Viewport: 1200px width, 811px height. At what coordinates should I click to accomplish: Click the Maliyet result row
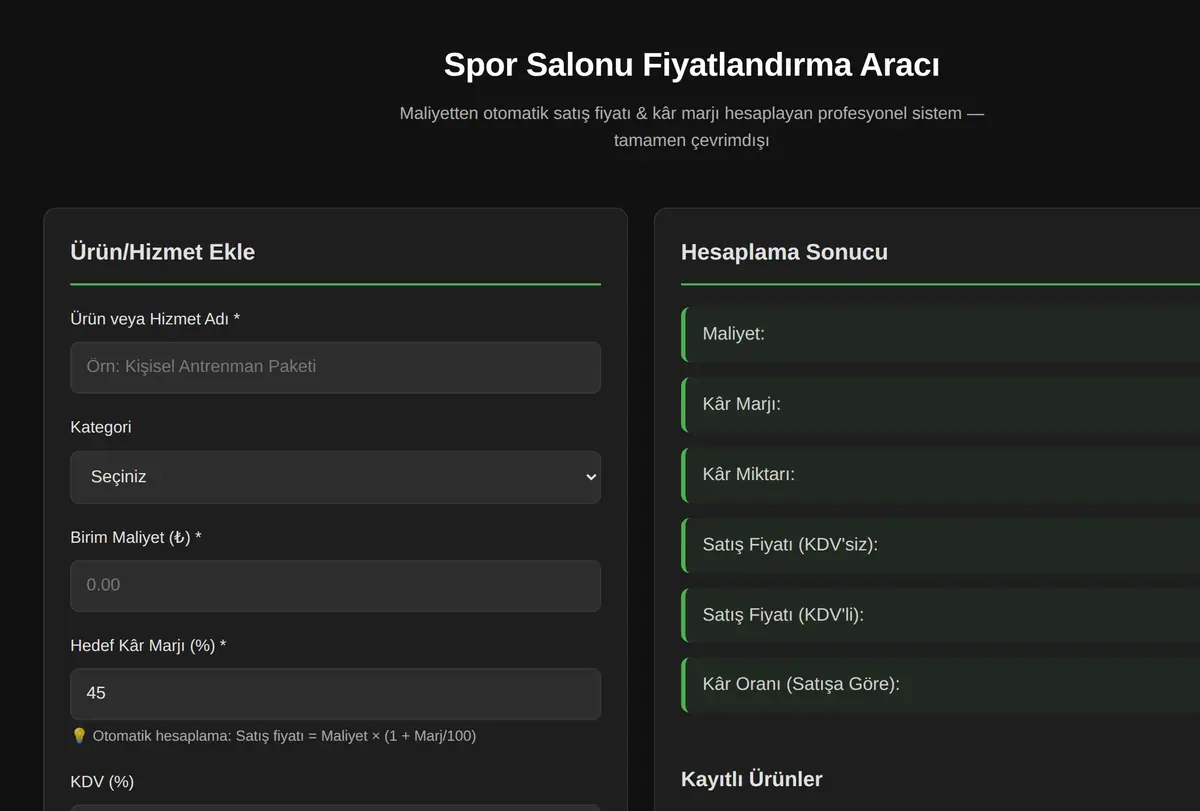click(x=940, y=334)
